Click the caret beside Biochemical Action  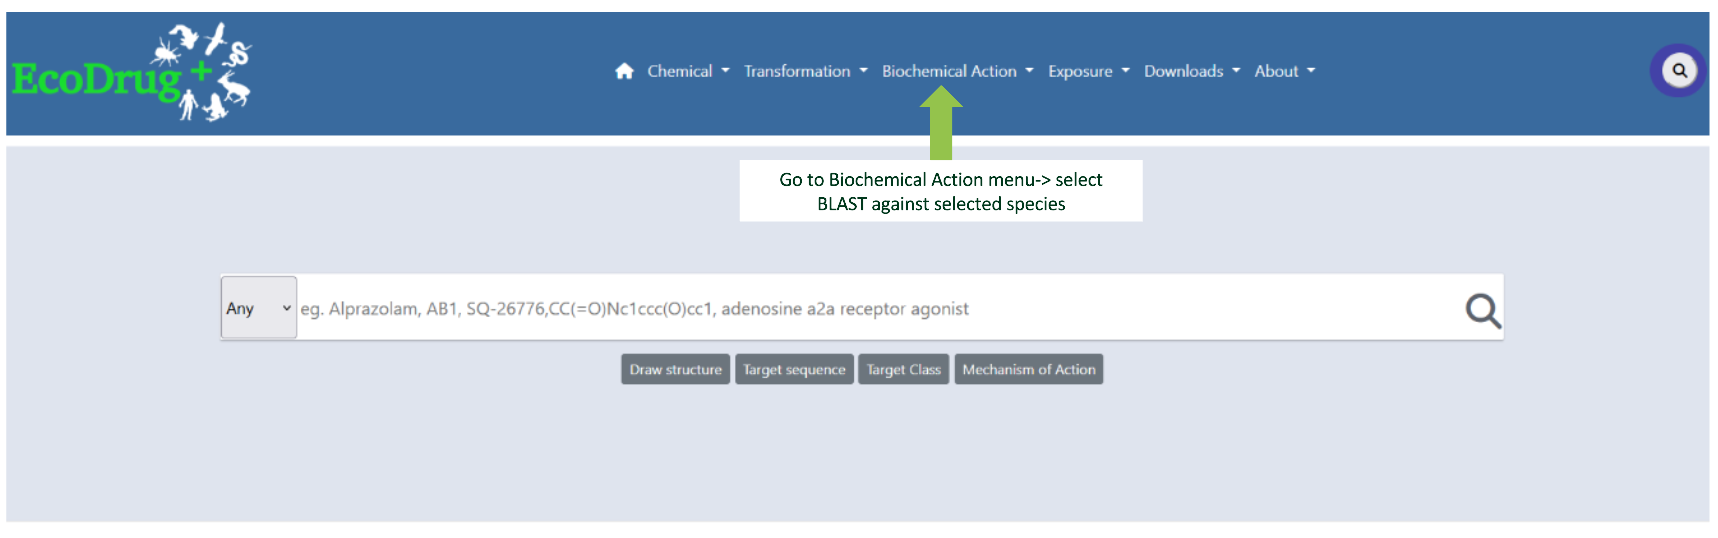(x=1029, y=71)
